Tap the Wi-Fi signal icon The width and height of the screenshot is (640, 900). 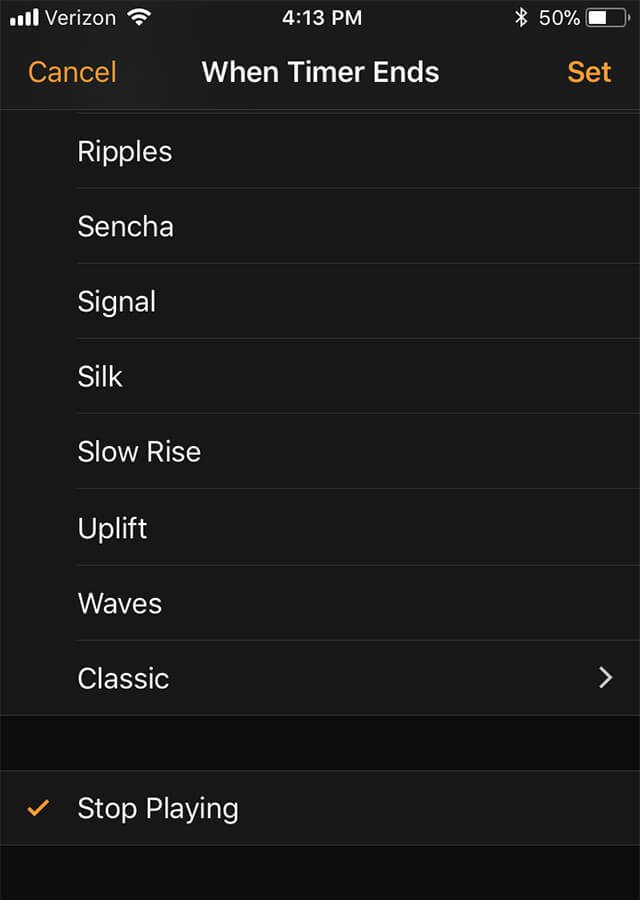(x=139, y=18)
